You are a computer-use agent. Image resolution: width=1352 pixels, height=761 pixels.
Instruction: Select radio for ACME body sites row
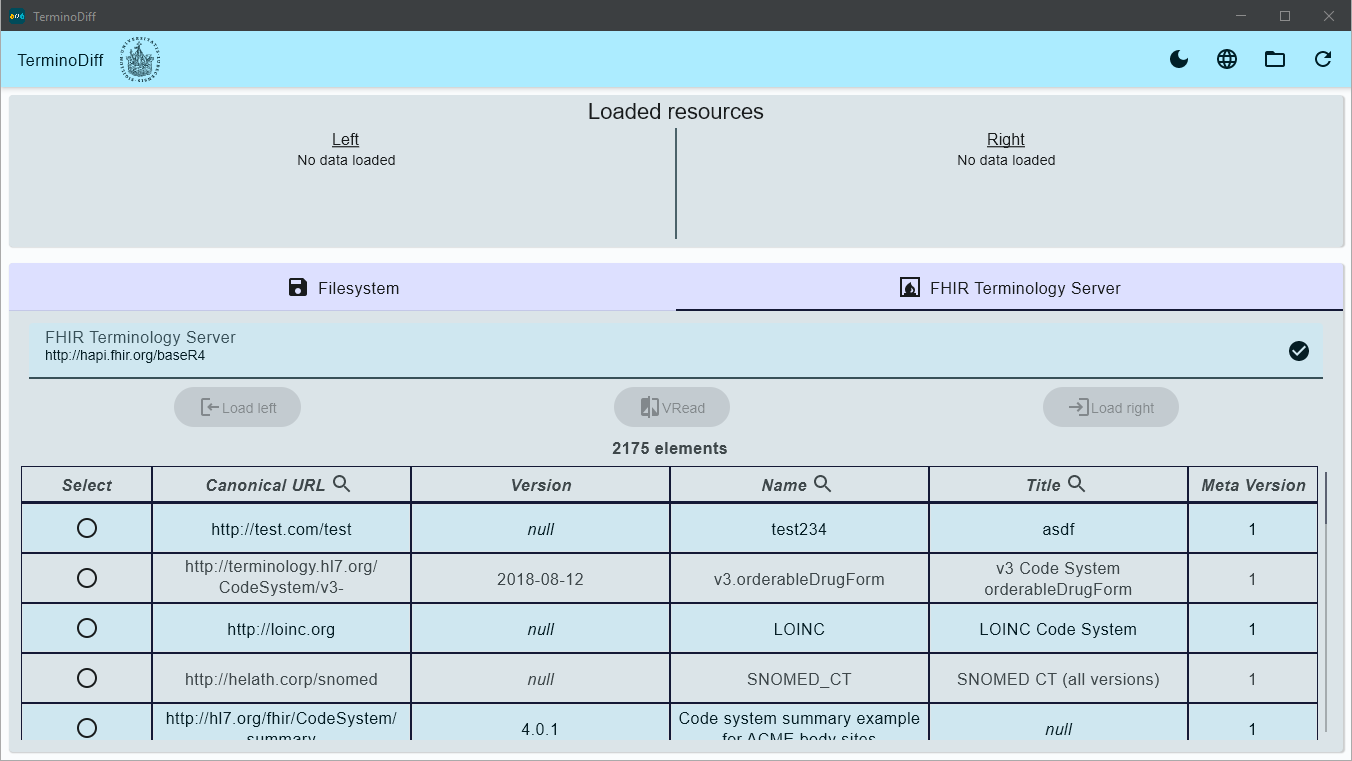87,728
